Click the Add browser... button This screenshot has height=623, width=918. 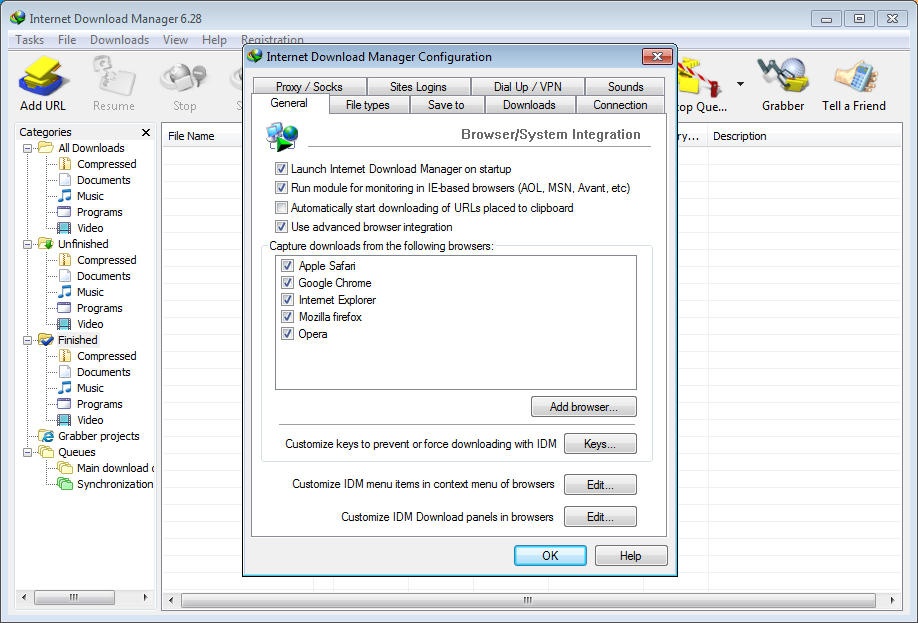[x=583, y=407]
